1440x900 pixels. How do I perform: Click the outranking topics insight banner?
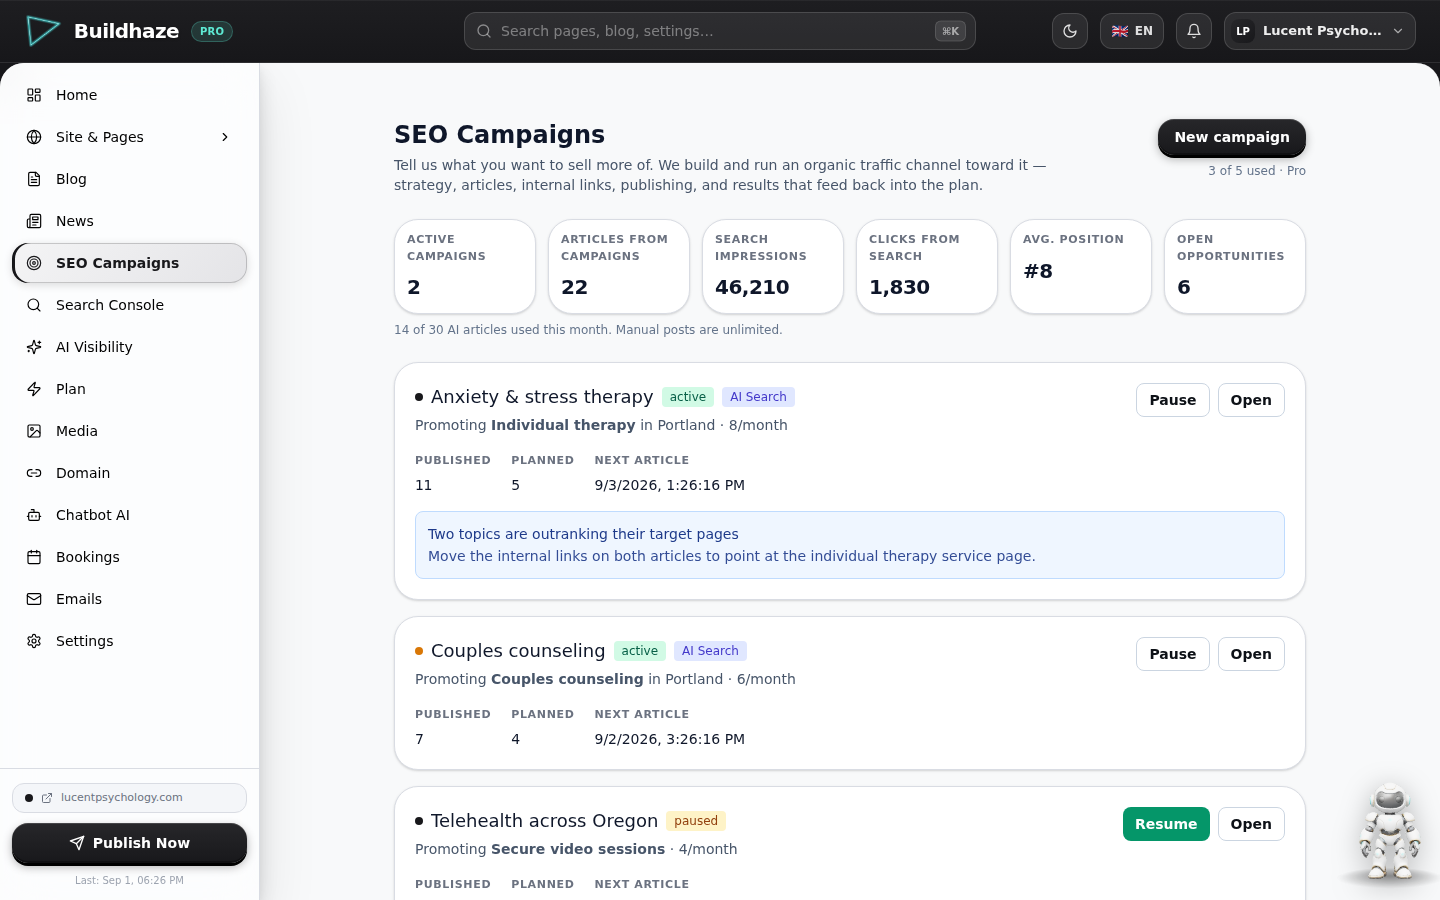click(x=850, y=545)
